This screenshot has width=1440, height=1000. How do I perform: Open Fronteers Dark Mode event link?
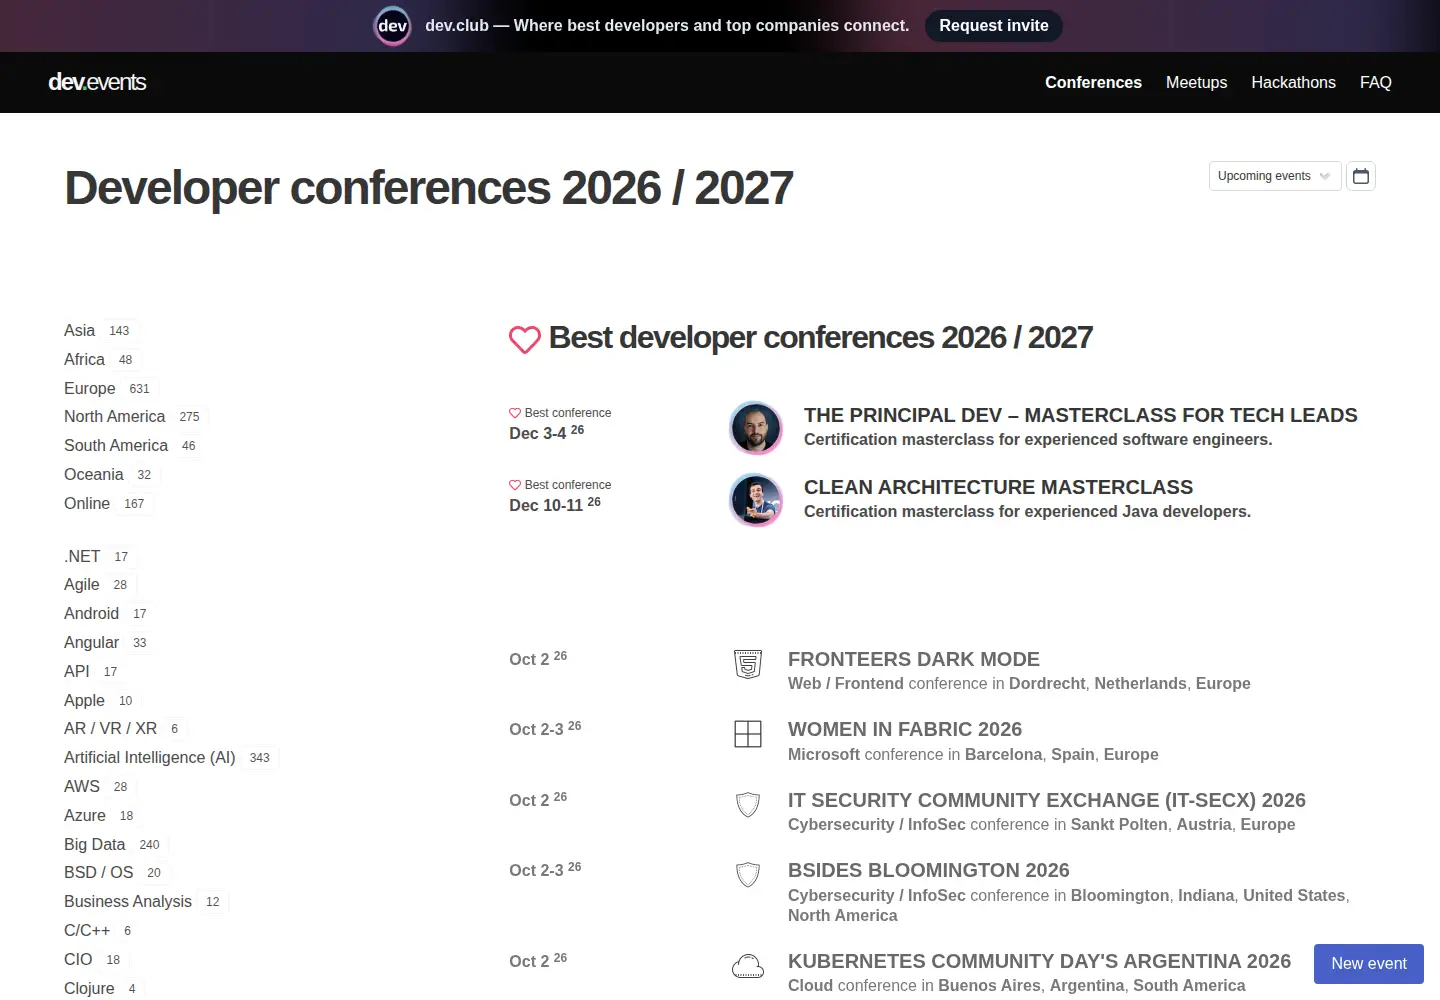point(914,659)
